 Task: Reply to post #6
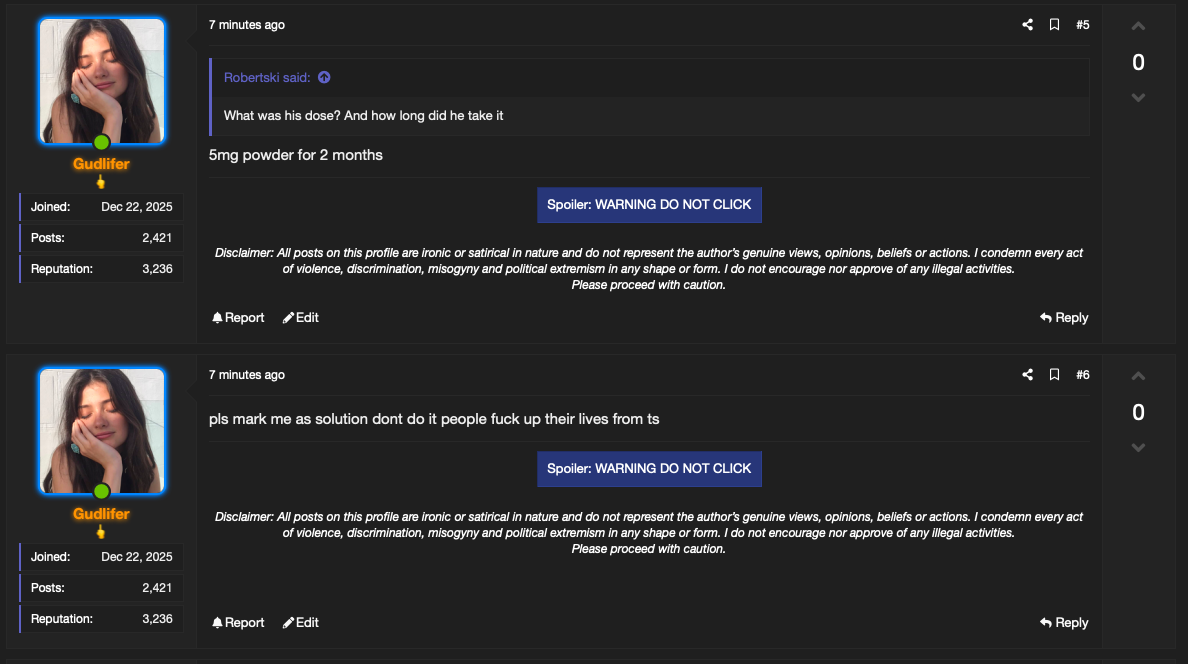click(1064, 622)
